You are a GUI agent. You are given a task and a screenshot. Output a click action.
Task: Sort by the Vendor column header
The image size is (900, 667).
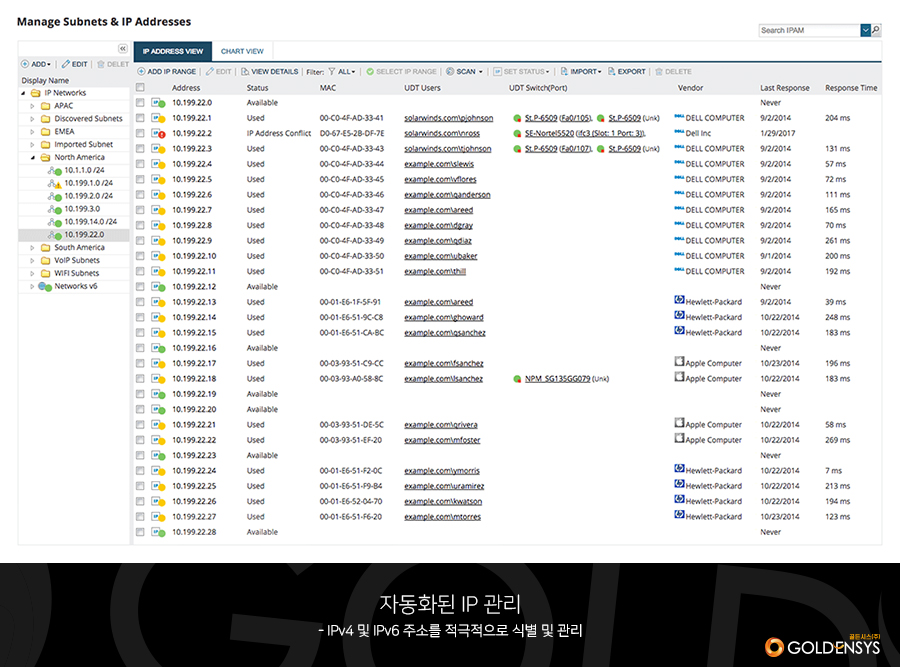point(690,88)
